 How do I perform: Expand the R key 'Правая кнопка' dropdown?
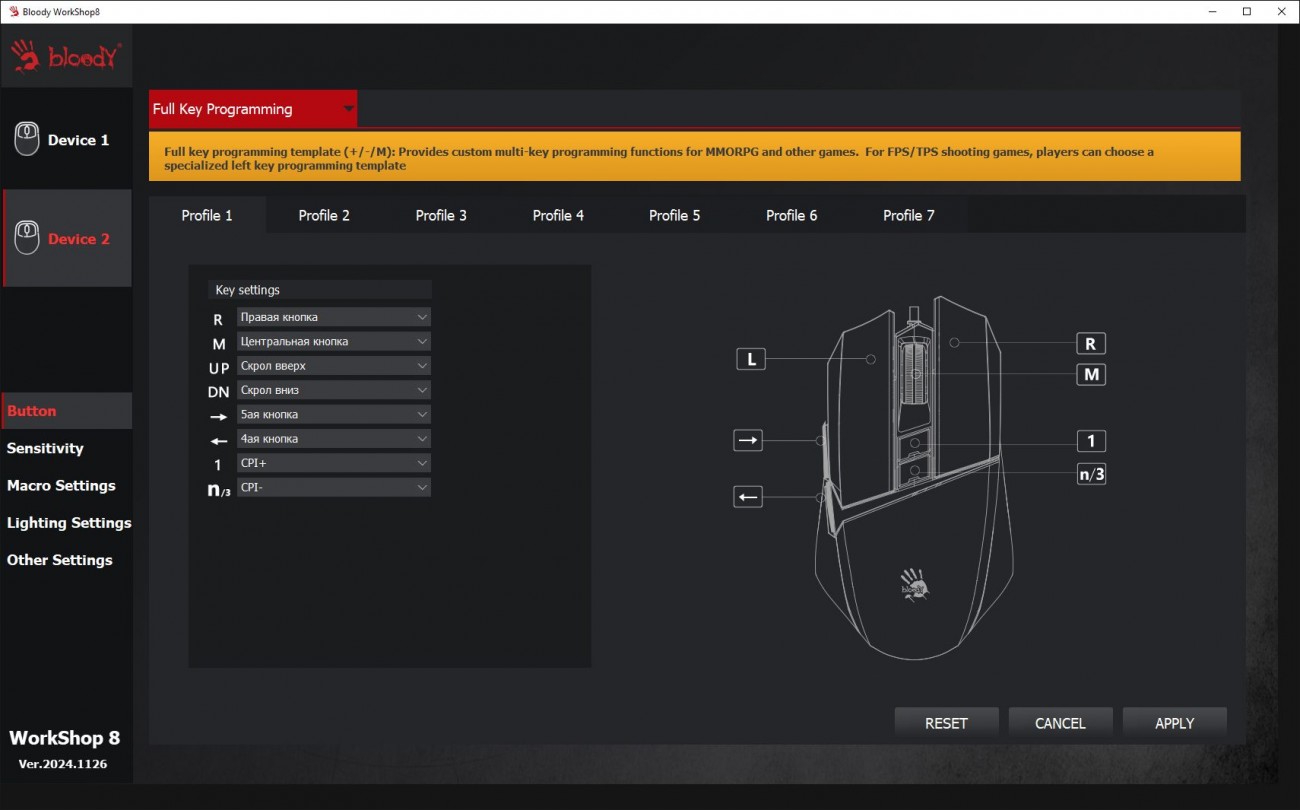(x=333, y=317)
